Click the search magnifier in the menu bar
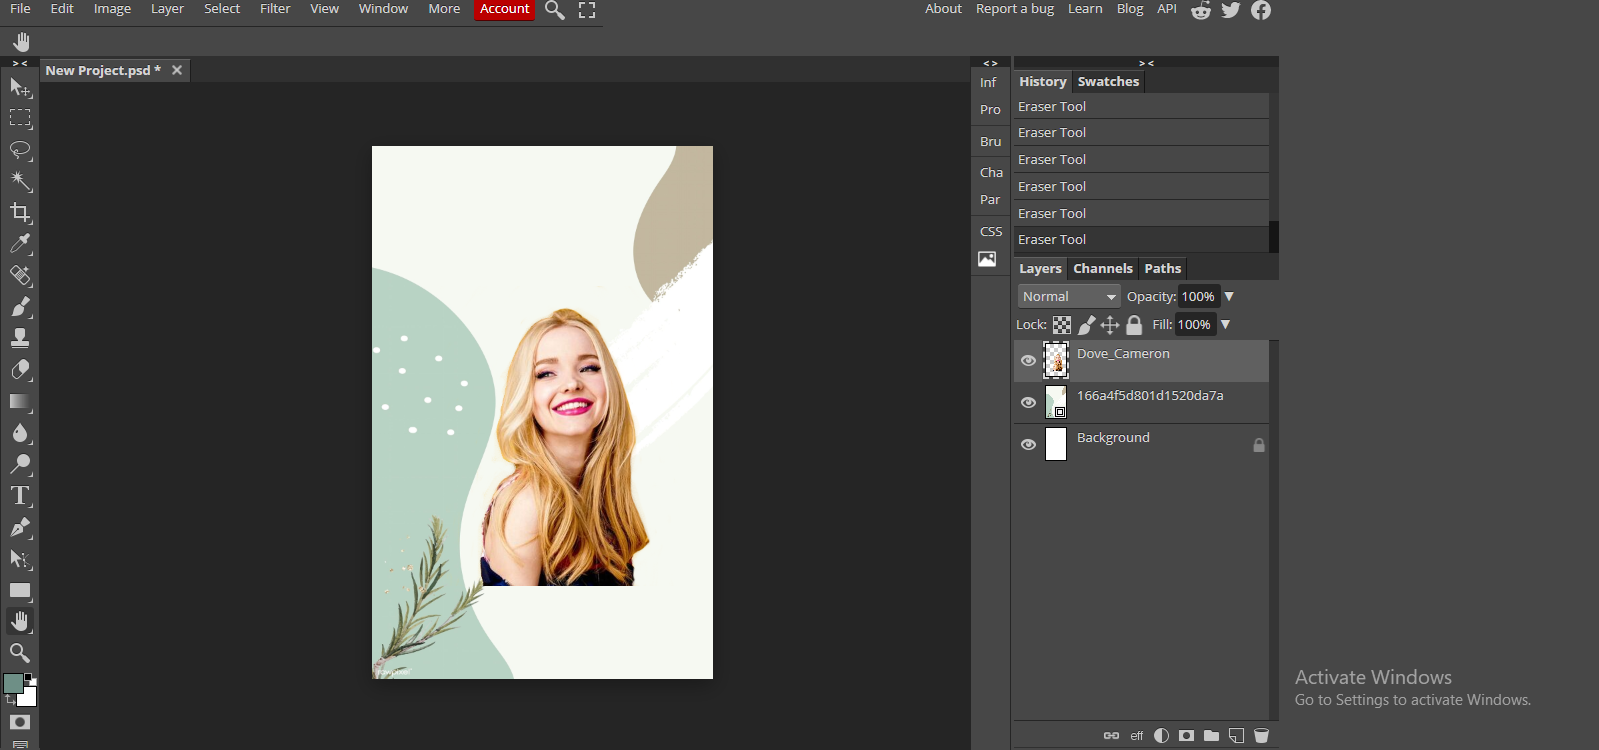 click(555, 10)
